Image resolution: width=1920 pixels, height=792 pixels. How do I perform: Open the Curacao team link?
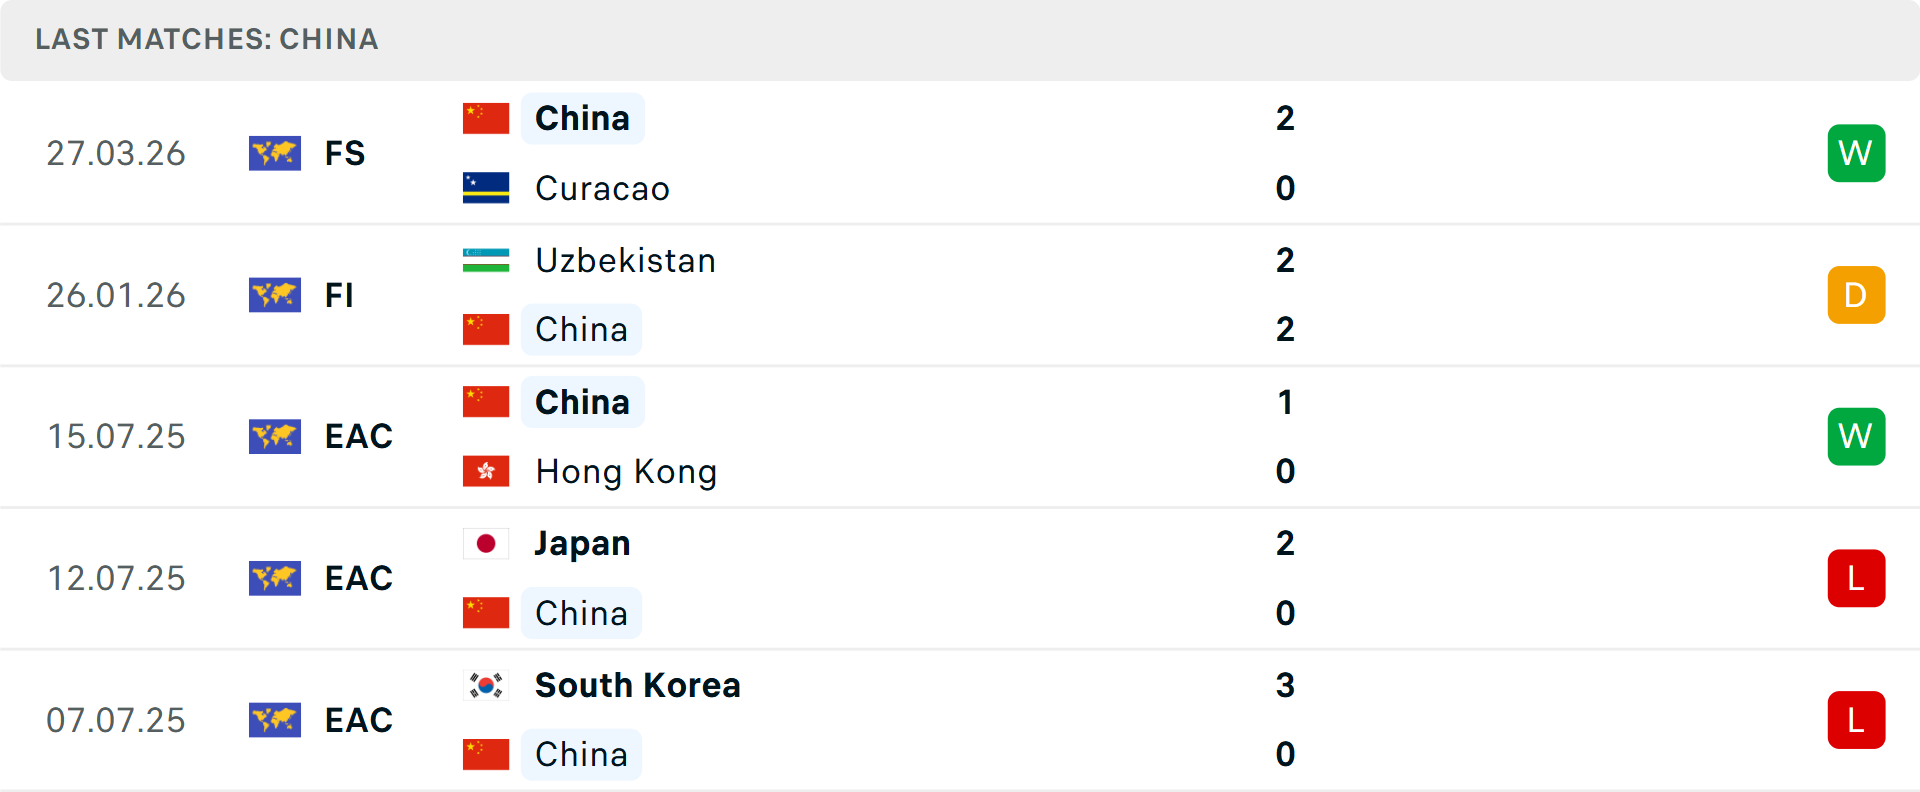[x=602, y=188]
